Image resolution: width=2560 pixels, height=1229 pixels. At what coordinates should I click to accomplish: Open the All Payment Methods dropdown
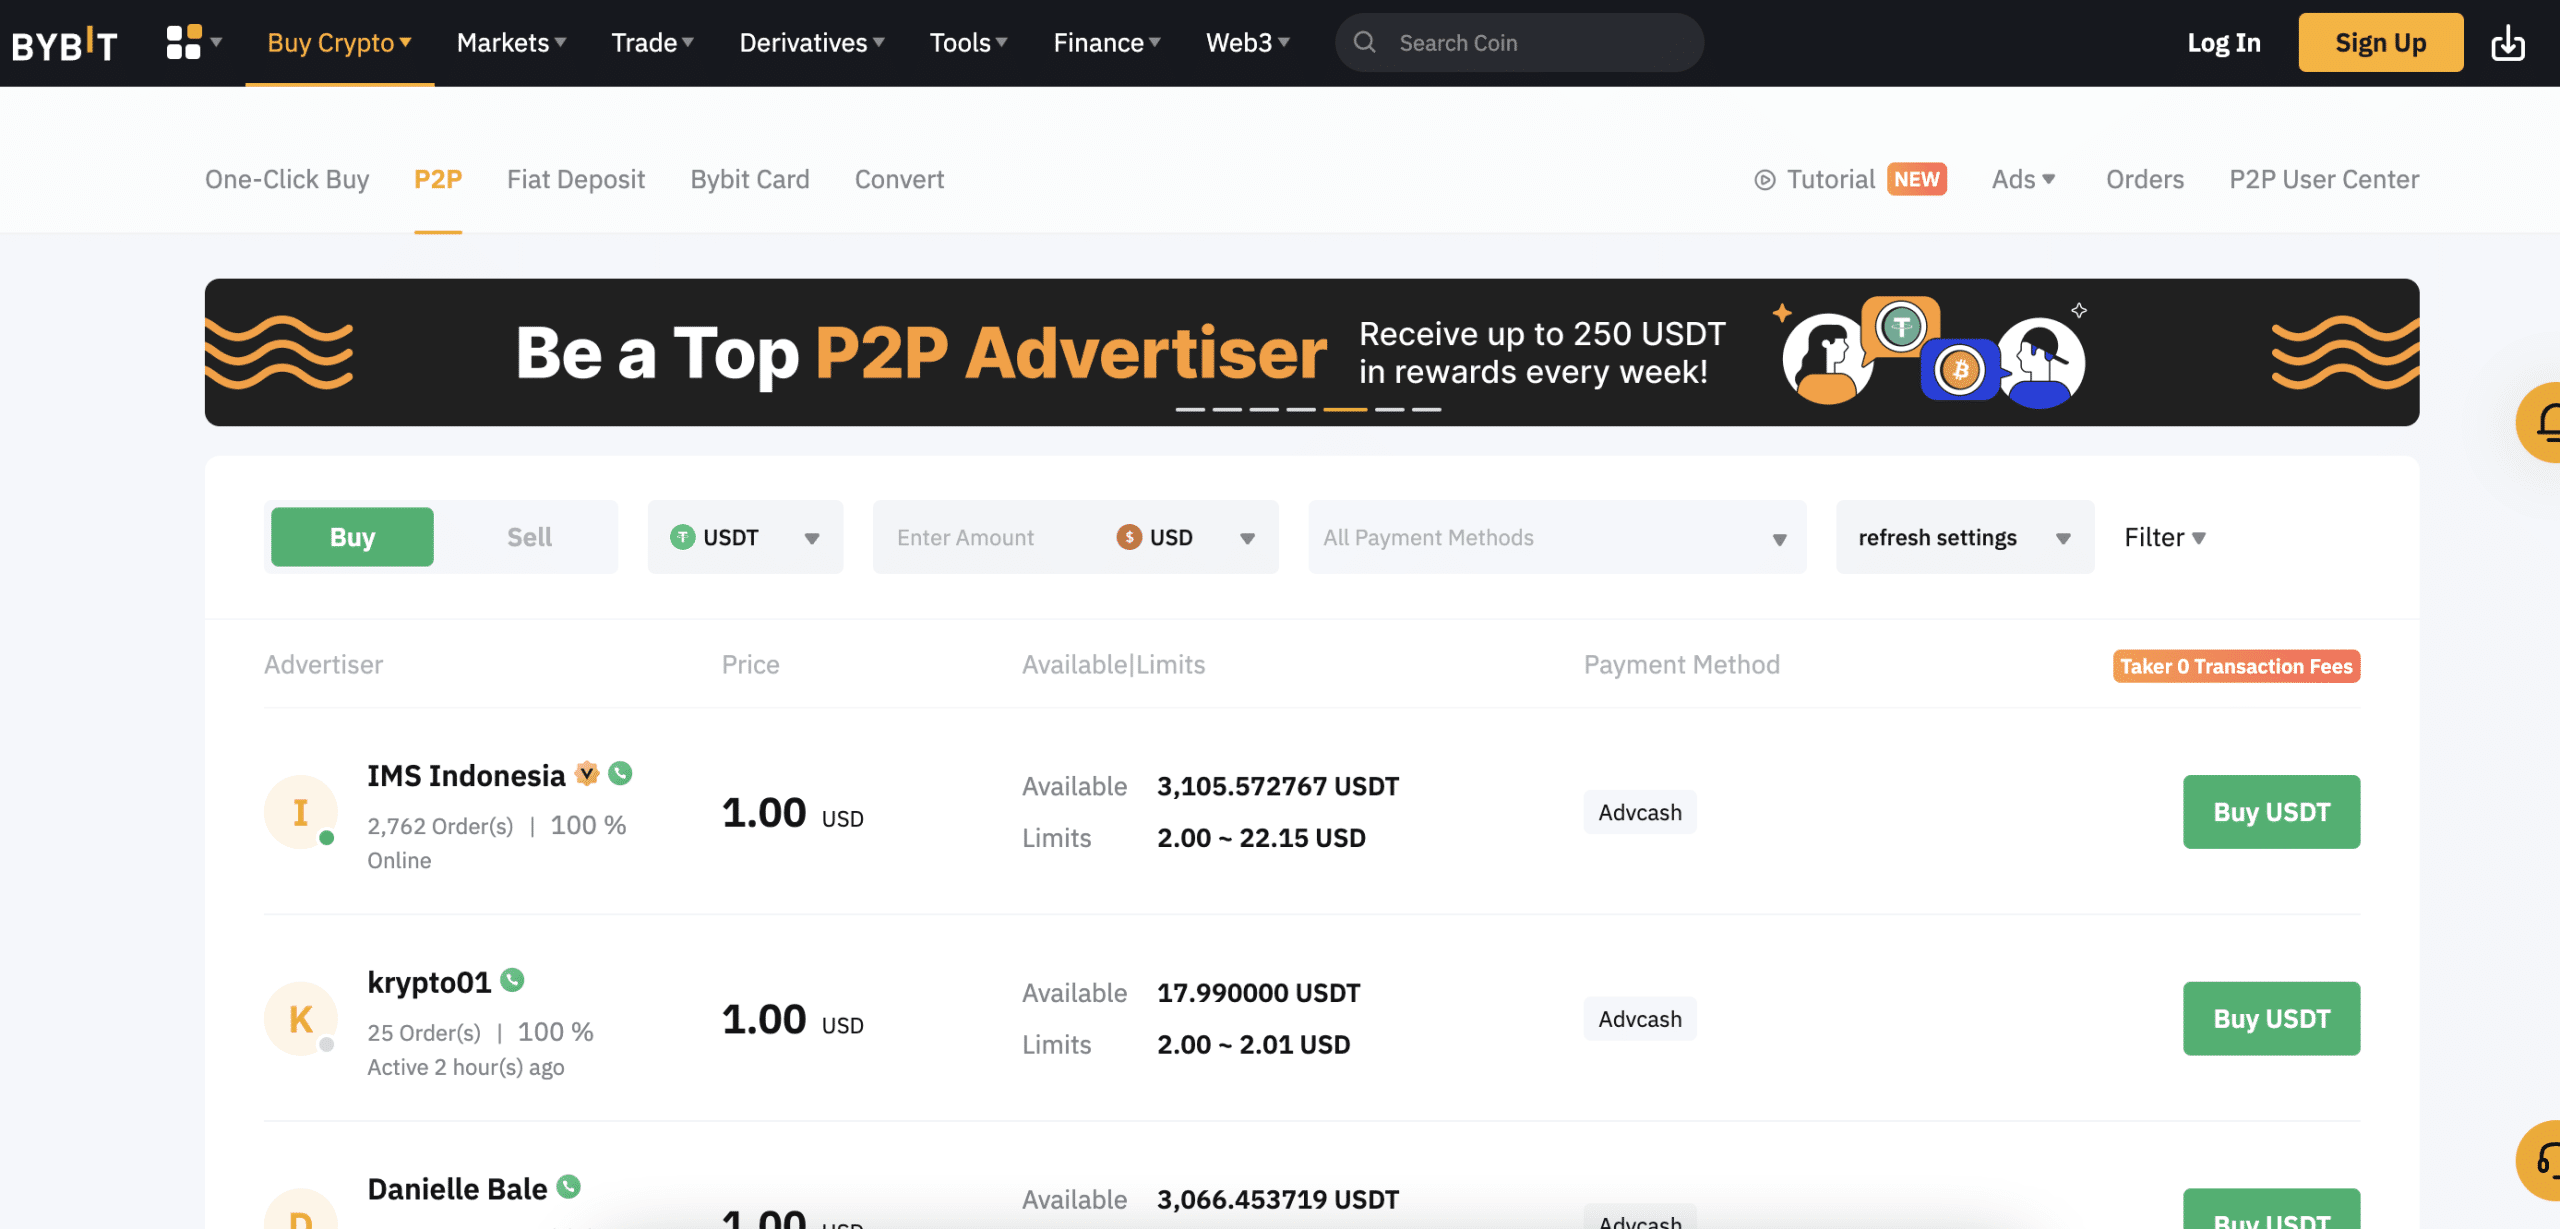(1557, 537)
